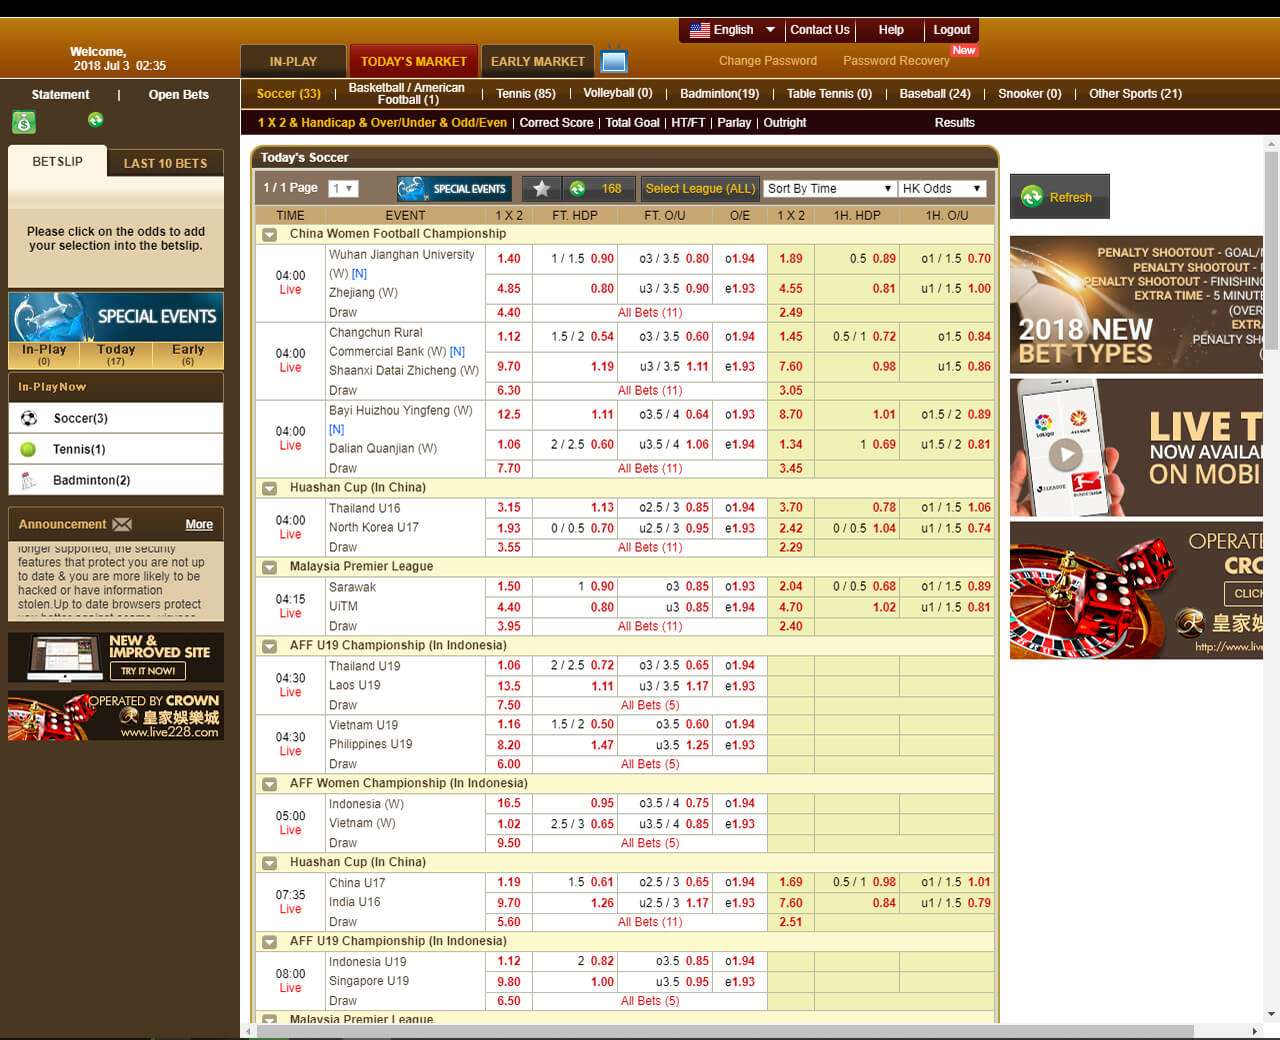Switch to the Last 10 Bets tab
This screenshot has width=1280, height=1040.
(165, 163)
